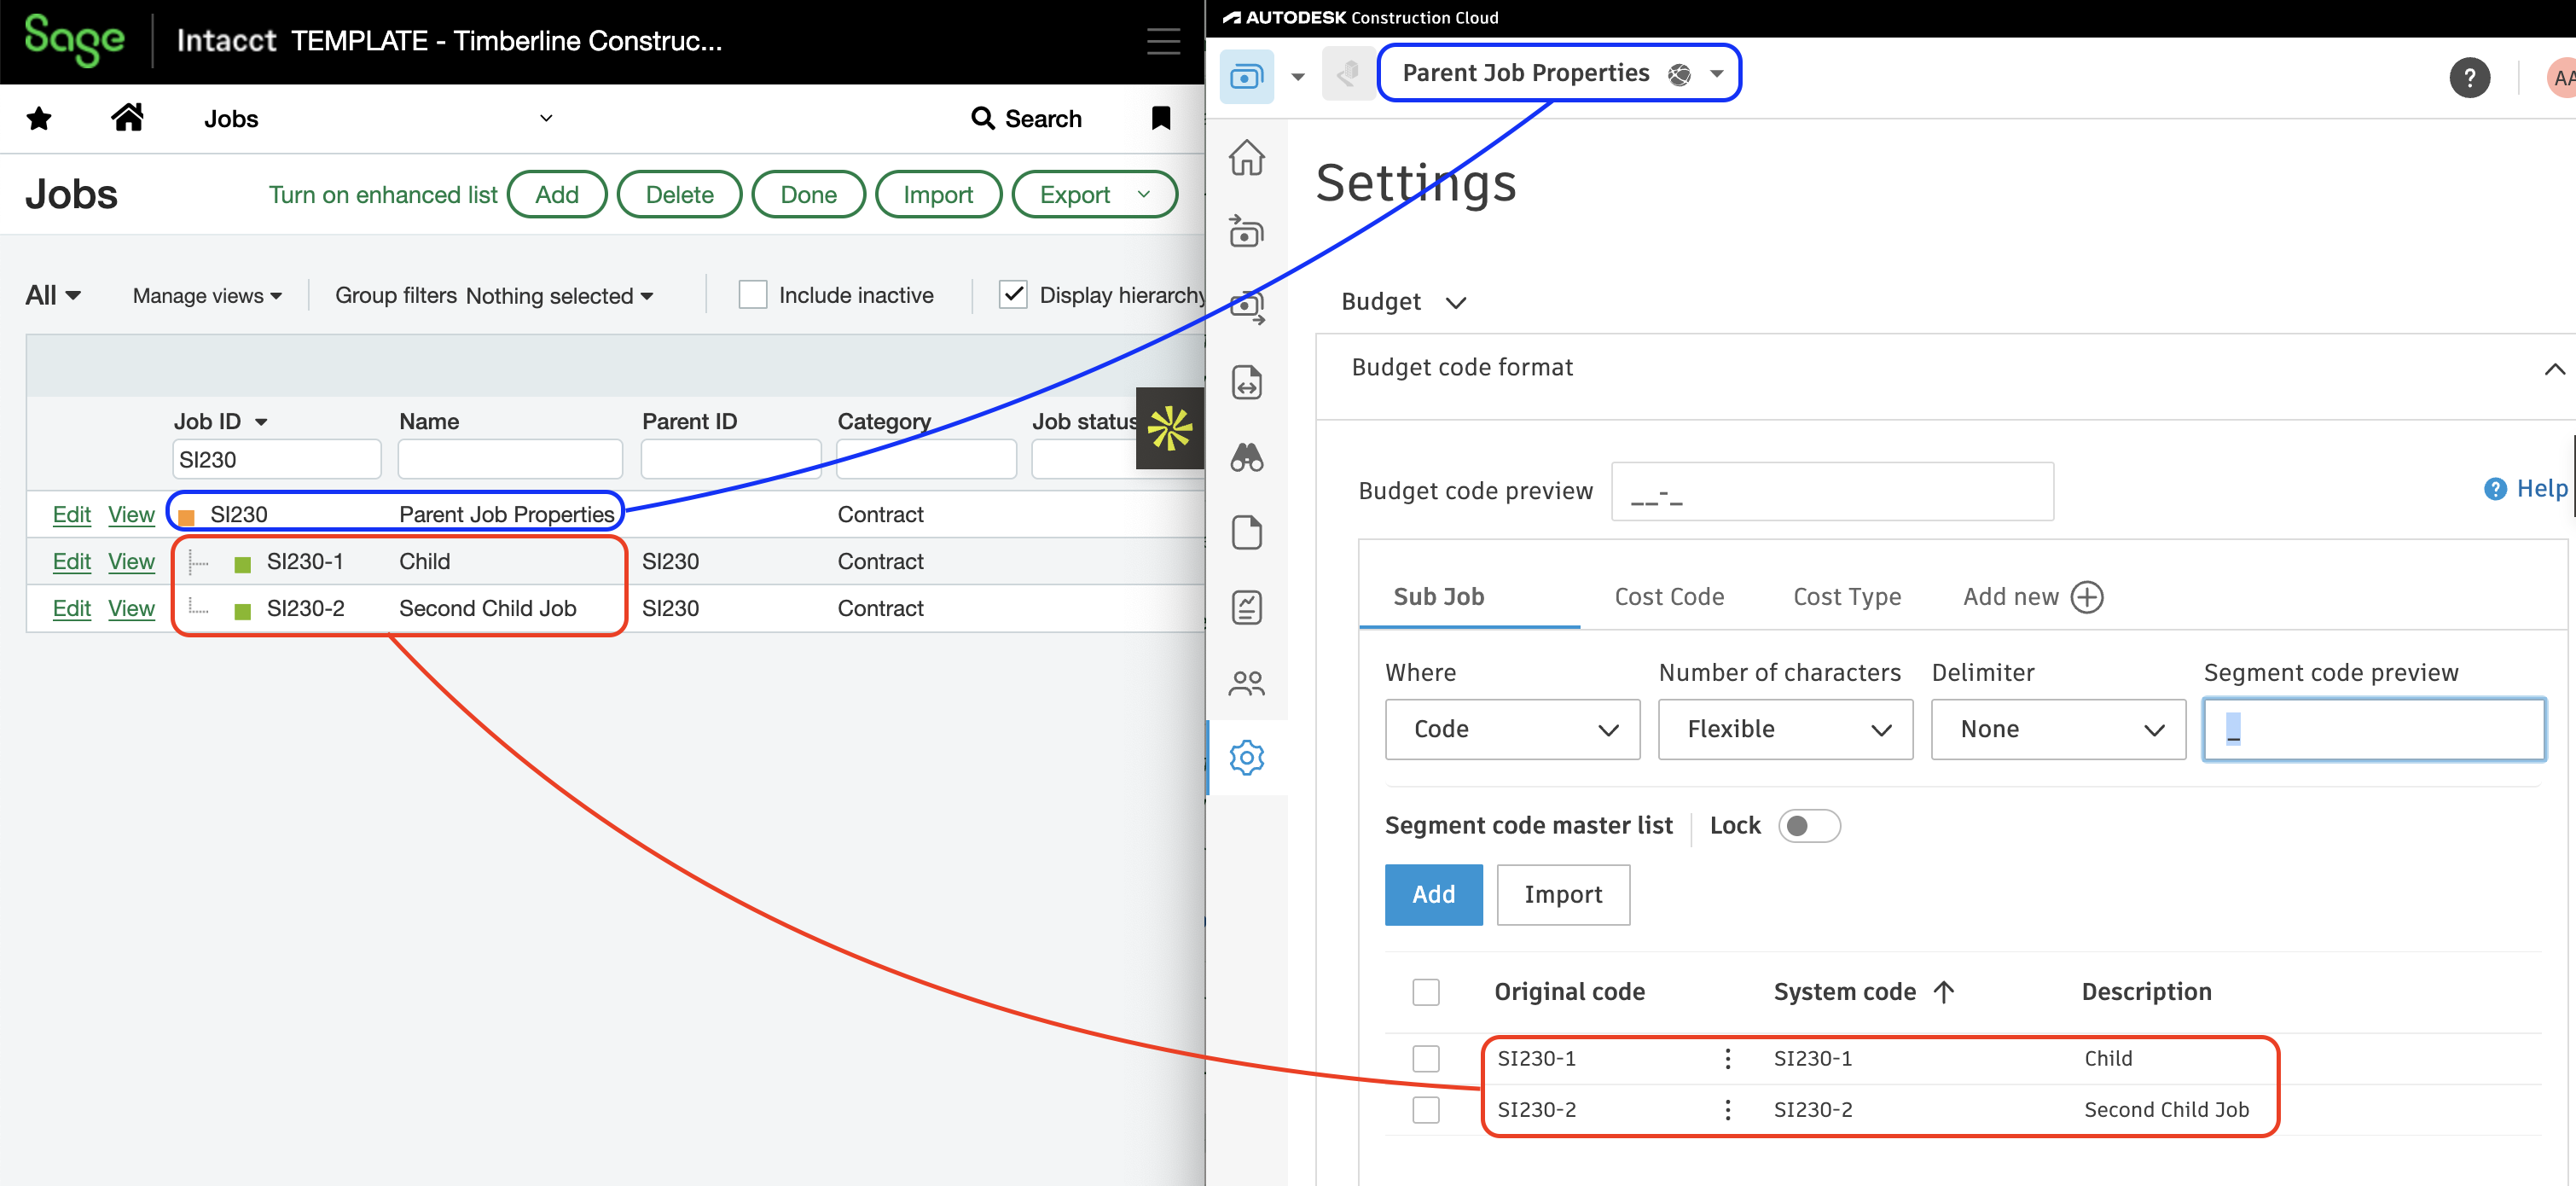This screenshot has height=1186, width=2576.
Task: Uncheck the Display hierarchy checkbox
Action: (x=1012, y=295)
